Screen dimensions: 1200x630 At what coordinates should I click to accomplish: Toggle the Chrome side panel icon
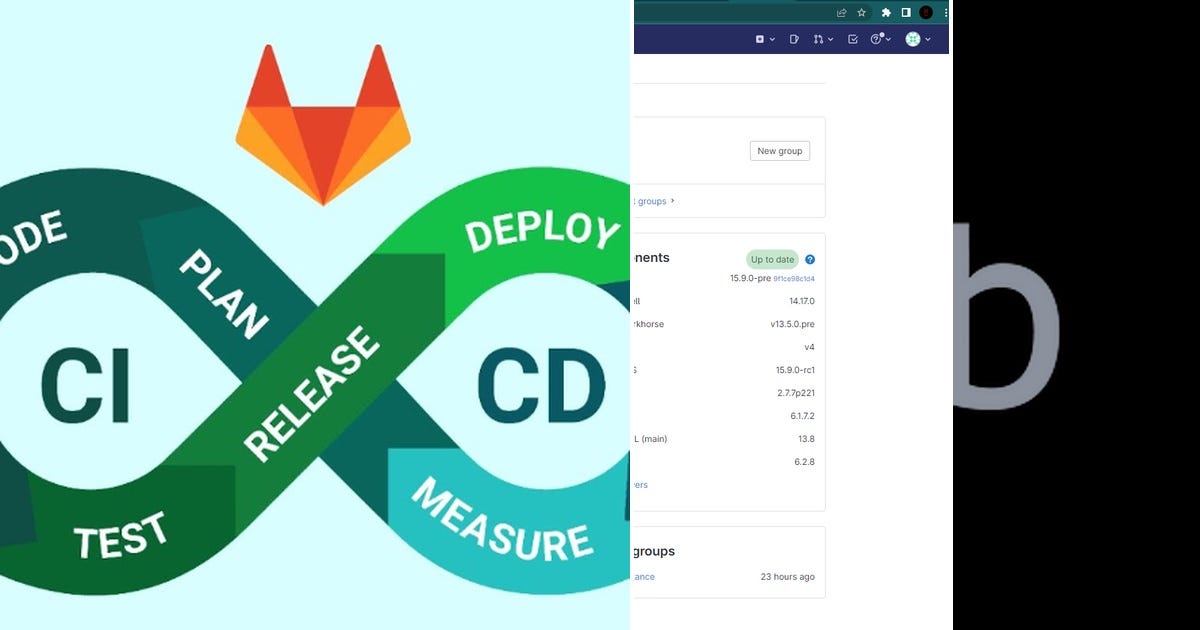click(x=906, y=13)
